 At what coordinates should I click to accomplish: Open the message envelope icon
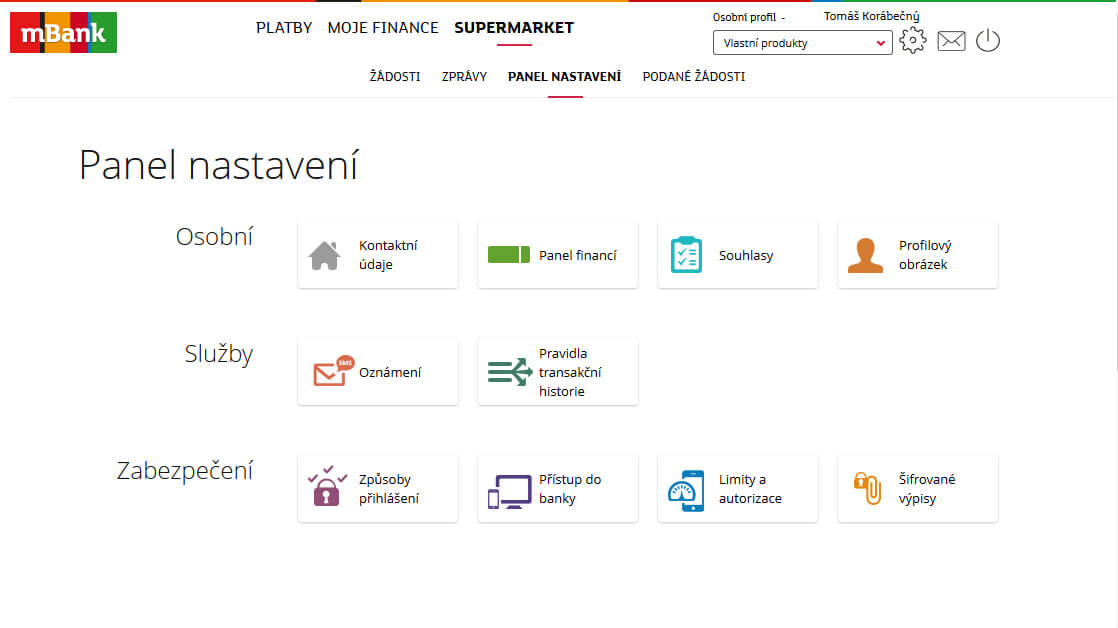pyautogui.click(x=951, y=41)
